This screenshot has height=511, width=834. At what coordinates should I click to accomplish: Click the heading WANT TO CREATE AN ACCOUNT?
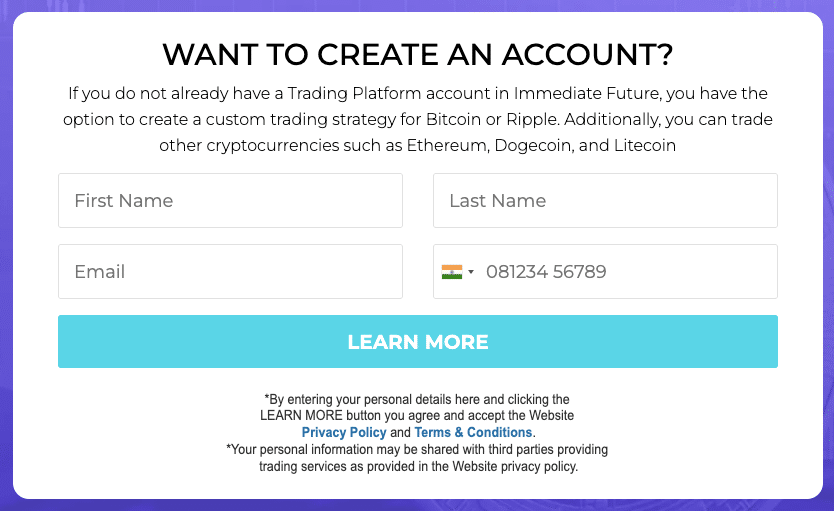pos(418,54)
